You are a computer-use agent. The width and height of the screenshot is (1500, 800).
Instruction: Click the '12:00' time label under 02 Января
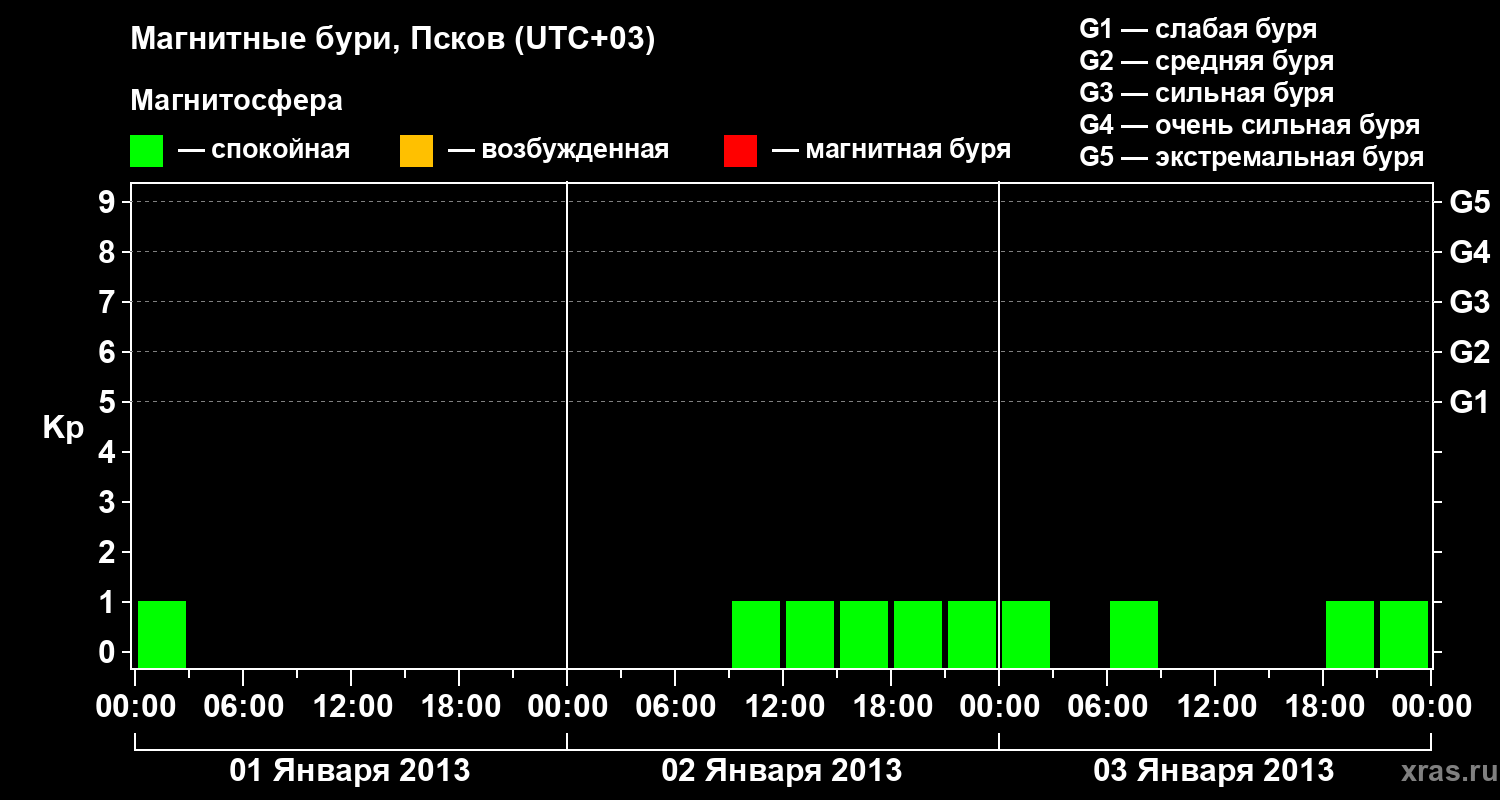pyautogui.click(x=783, y=707)
